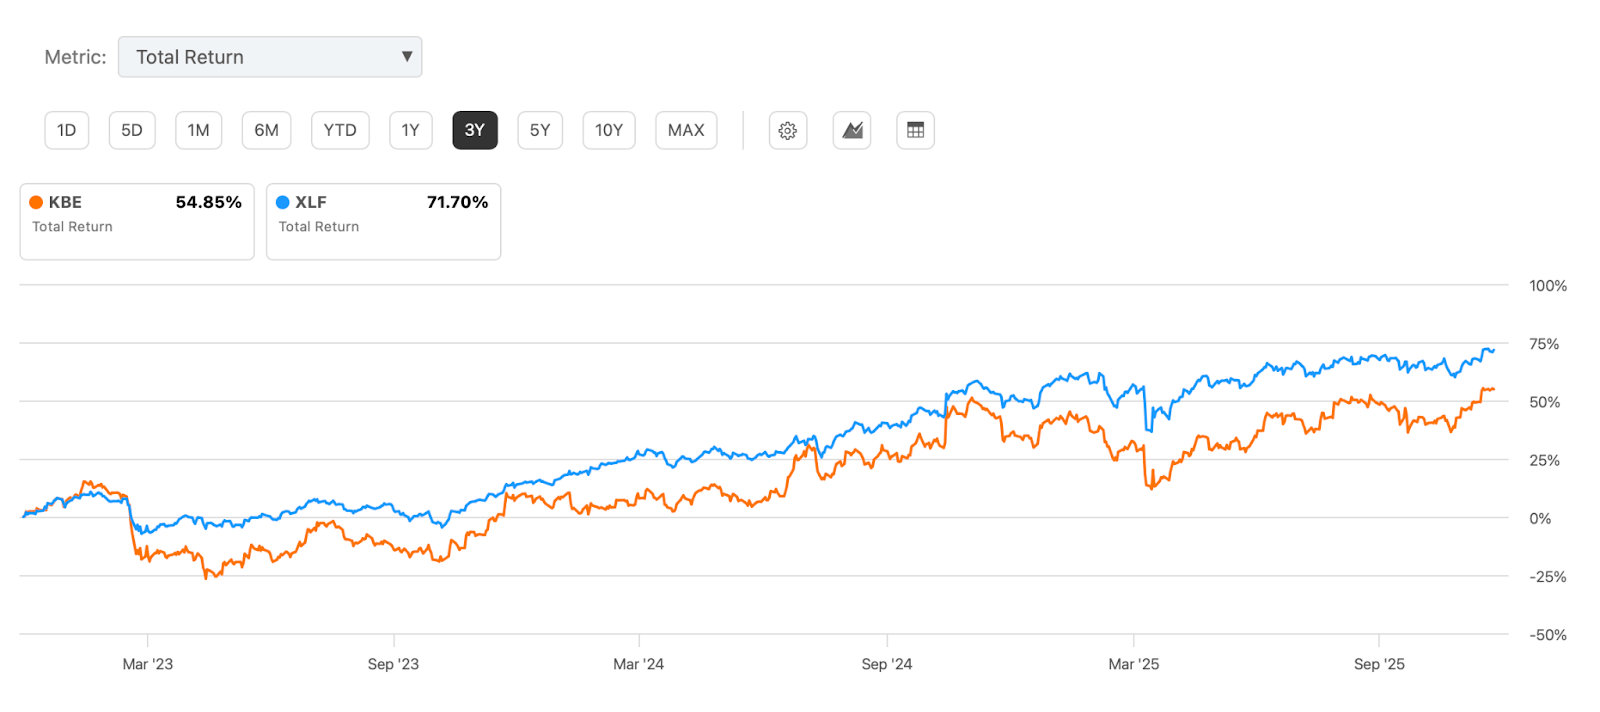The width and height of the screenshot is (1600, 712).
Task: Toggle the KBE Total Return series card
Action: click(137, 221)
